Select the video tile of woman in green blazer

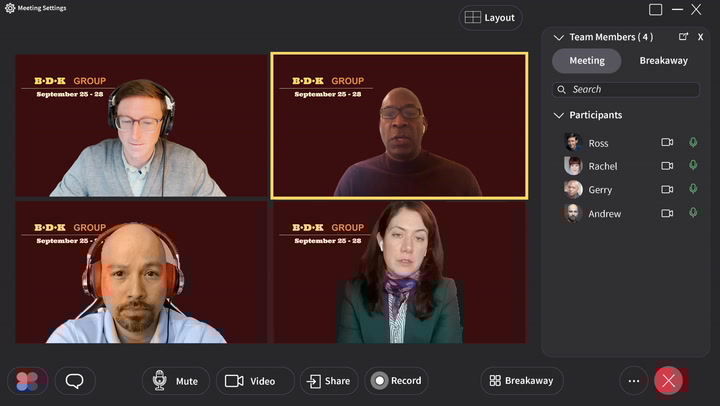pyautogui.click(x=400, y=272)
